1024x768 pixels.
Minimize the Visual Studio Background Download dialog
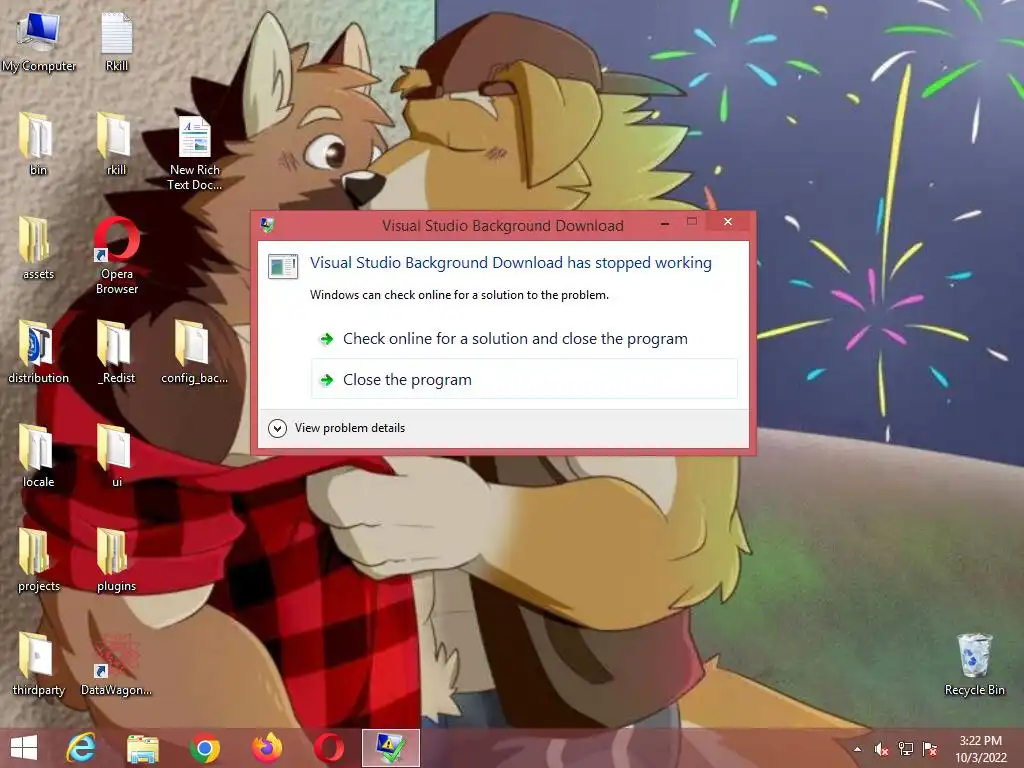(665, 223)
